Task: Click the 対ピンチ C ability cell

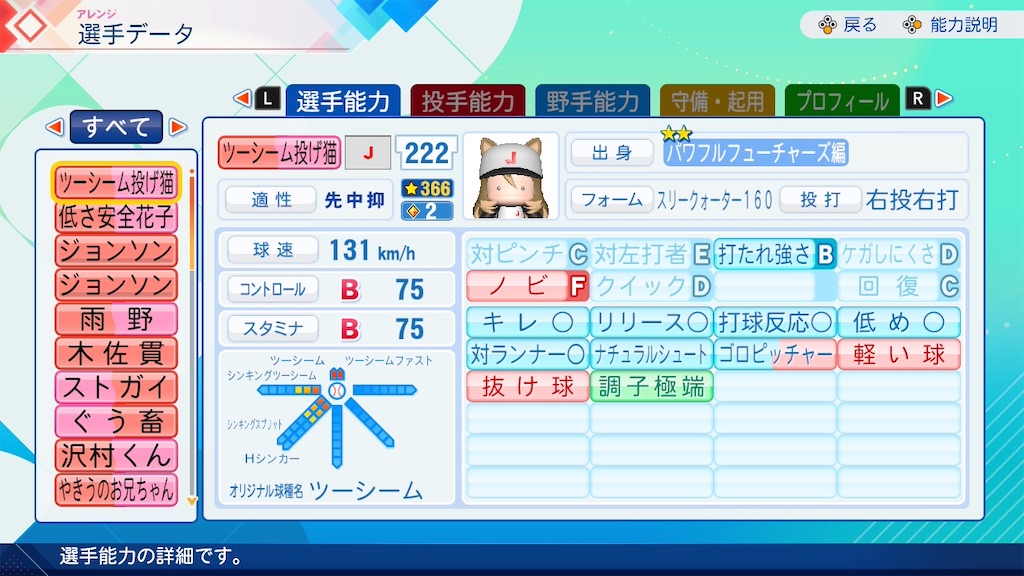Action: tap(528, 253)
